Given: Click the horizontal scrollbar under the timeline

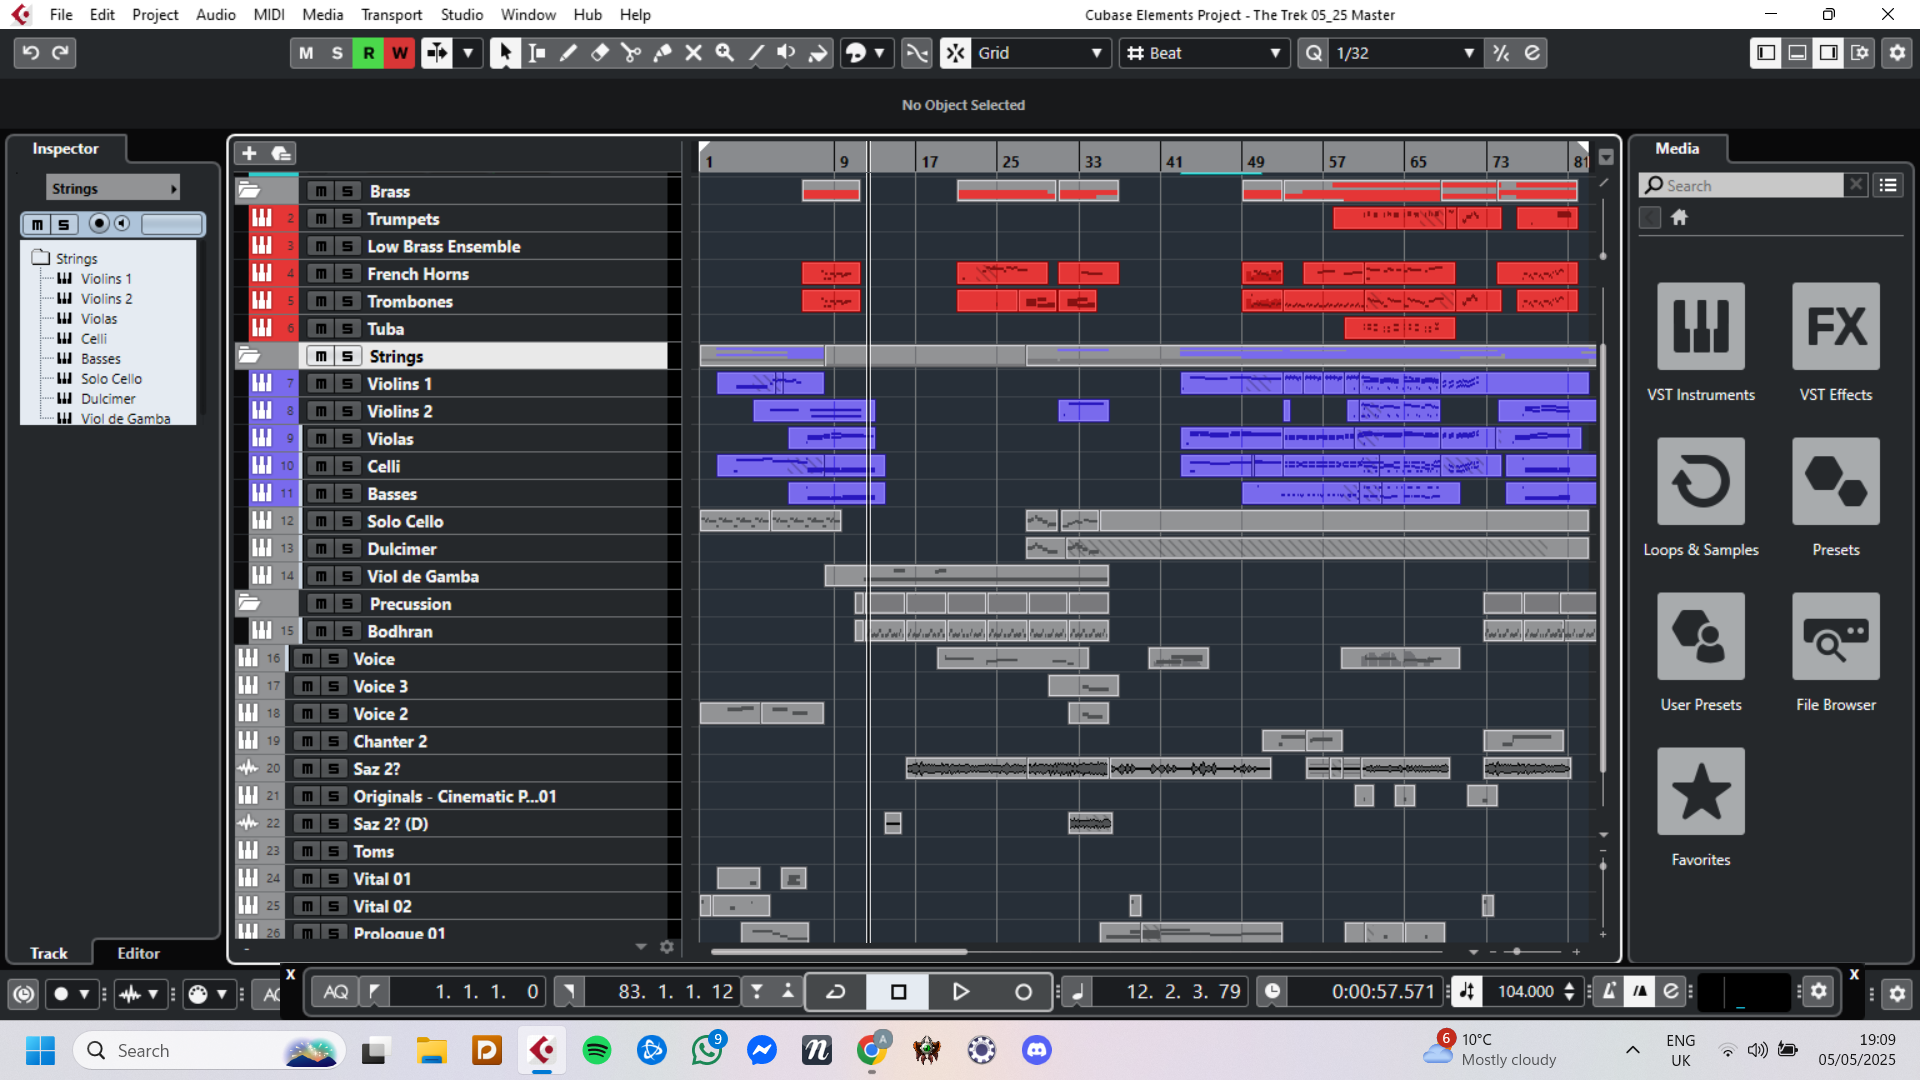Looking at the screenshot, I should [840, 952].
